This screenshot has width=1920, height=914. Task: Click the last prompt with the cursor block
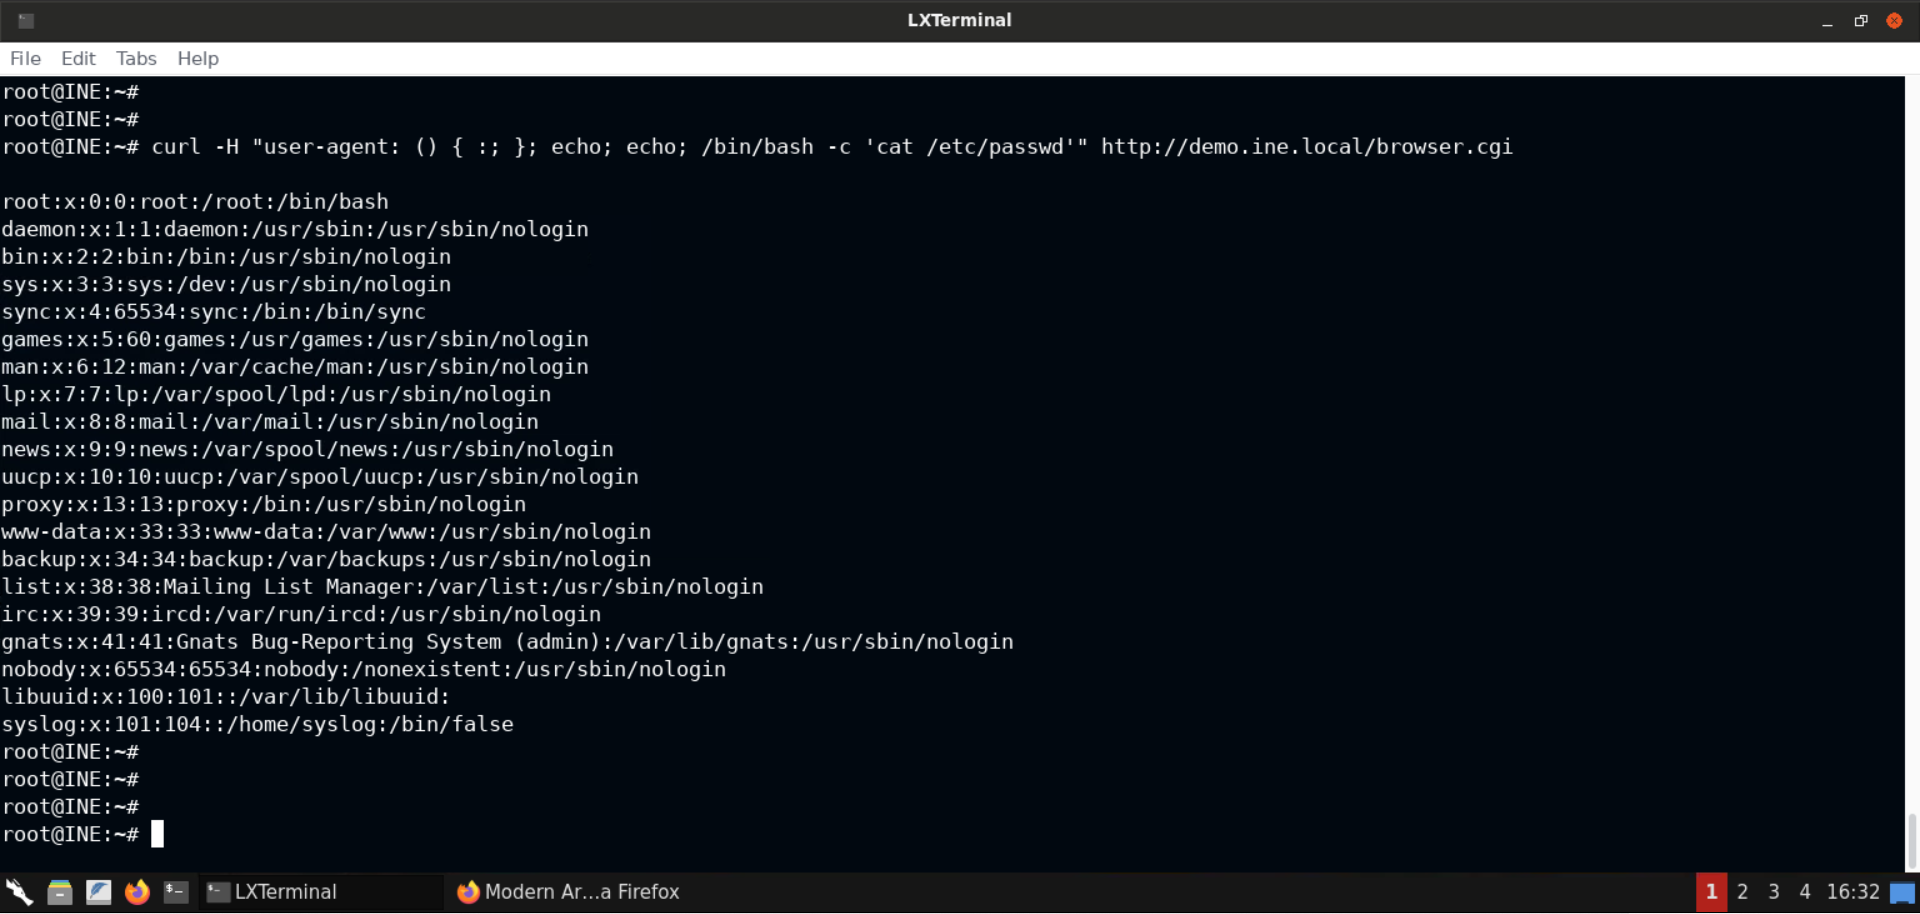(82, 834)
